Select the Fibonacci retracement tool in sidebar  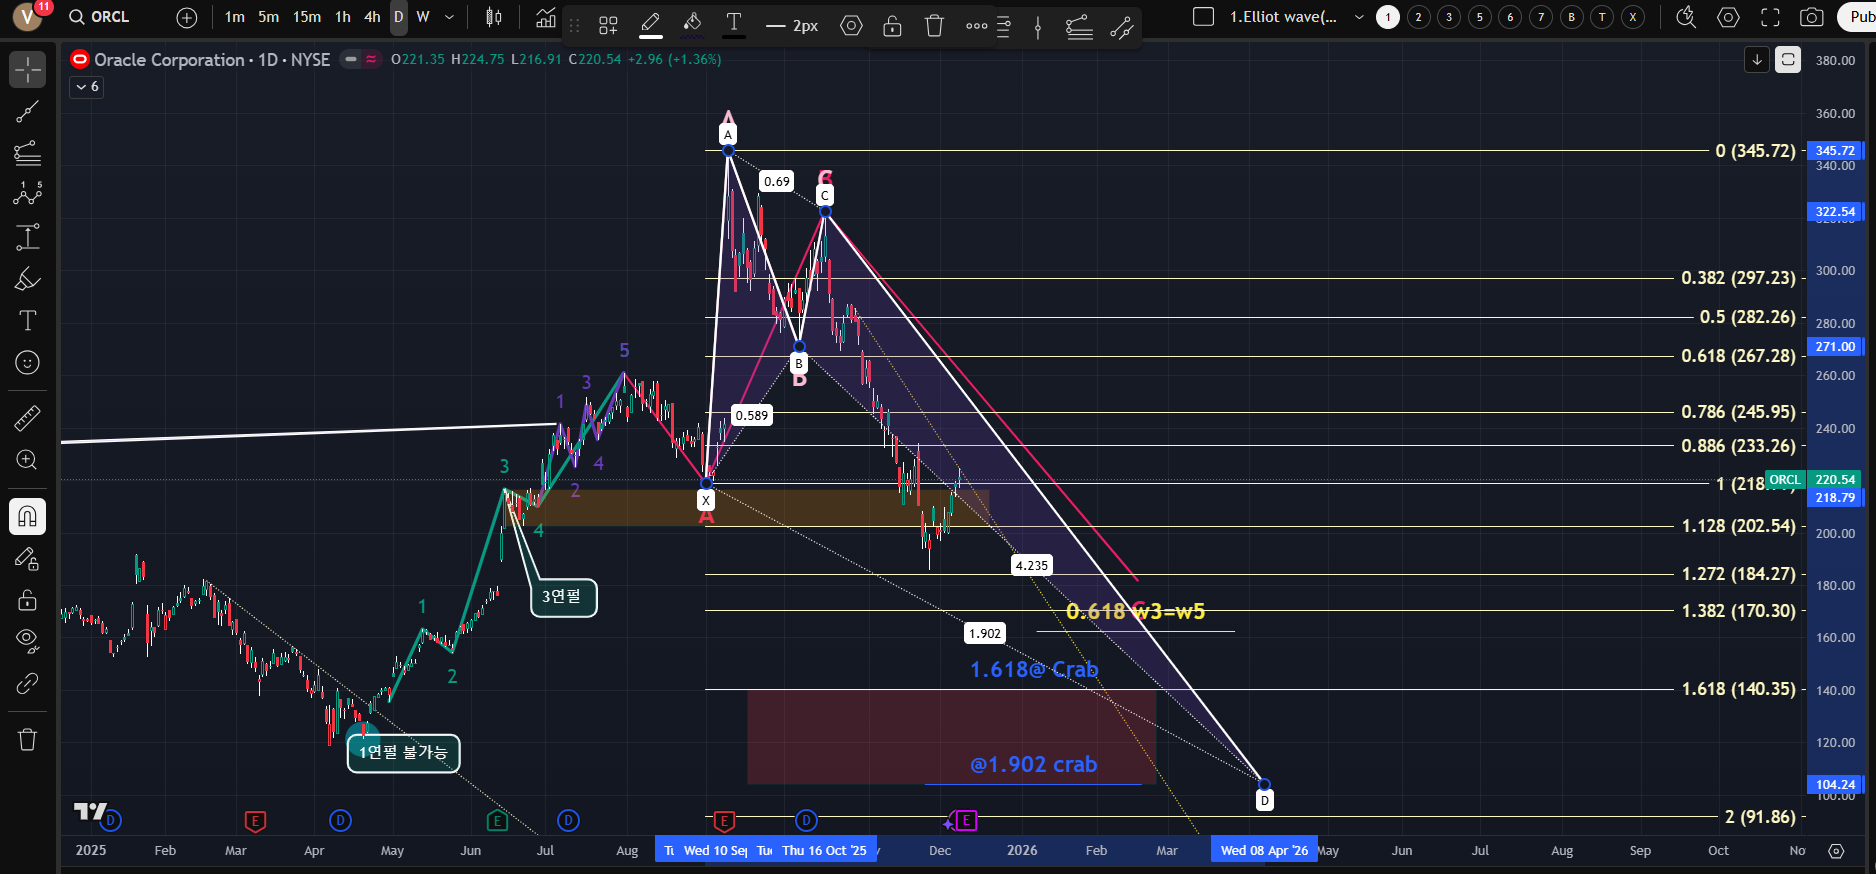click(27, 153)
